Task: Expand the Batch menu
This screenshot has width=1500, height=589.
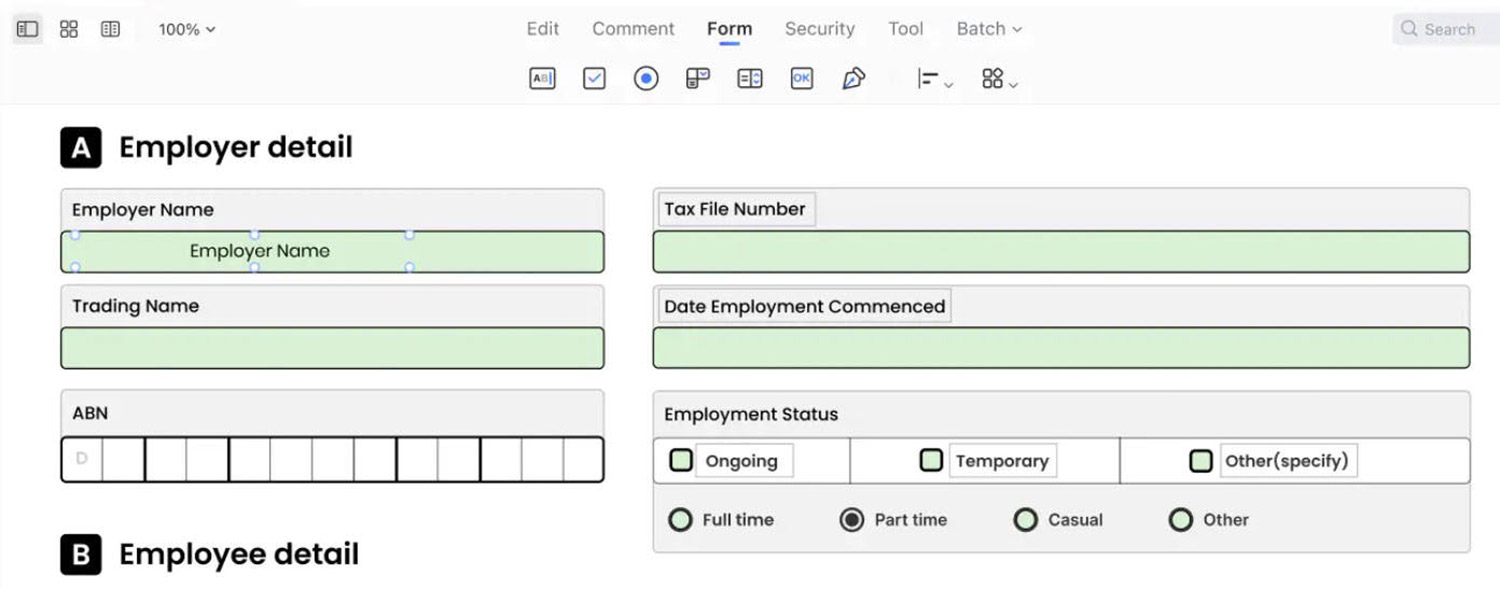Action: 989,29
